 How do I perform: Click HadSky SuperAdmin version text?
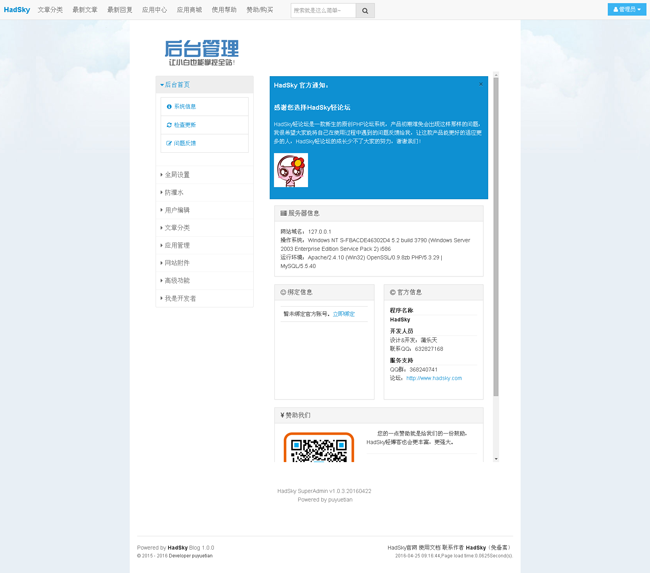click(x=324, y=491)
